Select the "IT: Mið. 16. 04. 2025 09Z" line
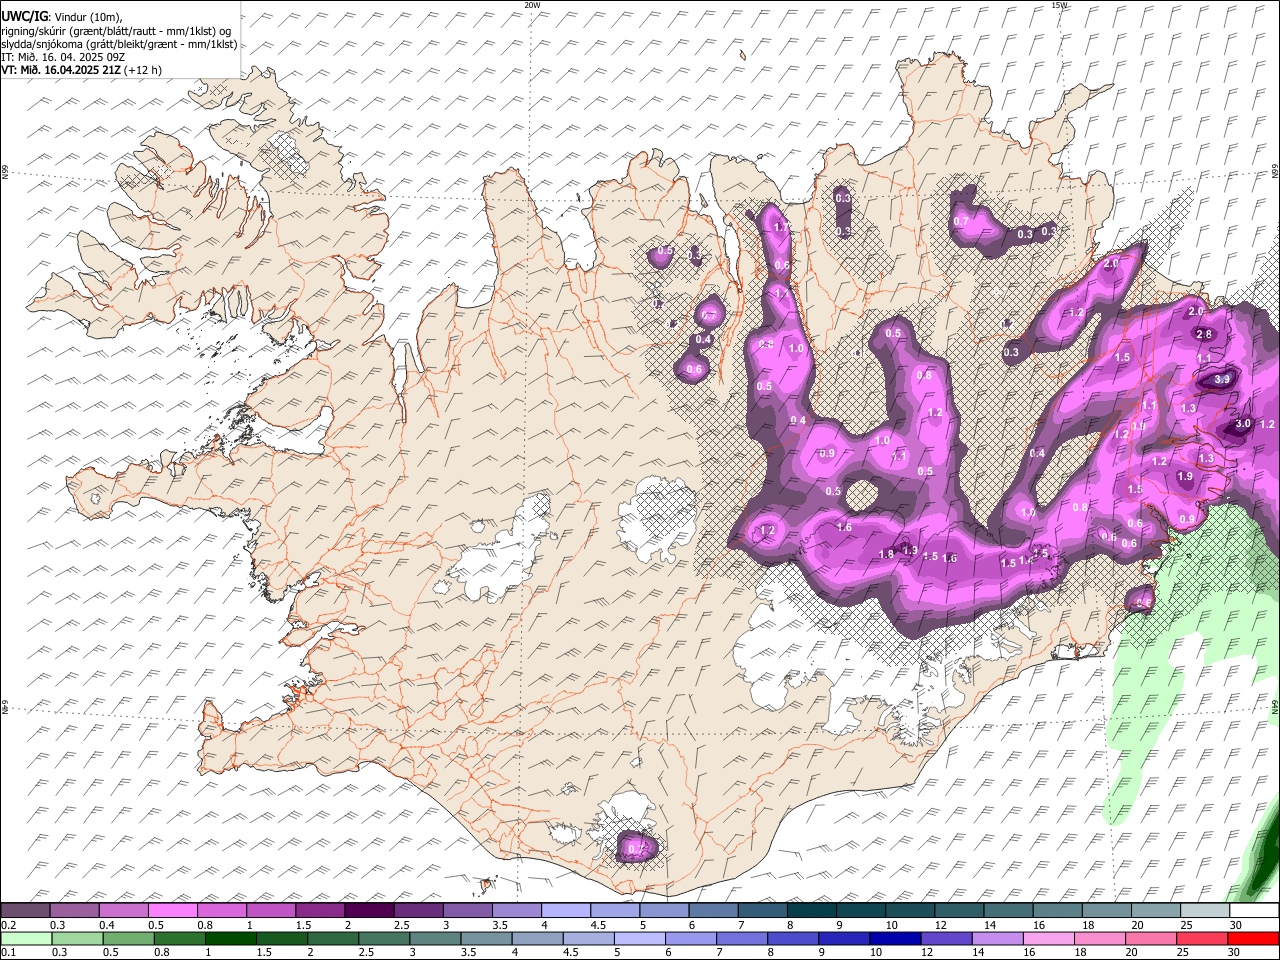This screenshot has height=960, width=1280. [63, 57]
